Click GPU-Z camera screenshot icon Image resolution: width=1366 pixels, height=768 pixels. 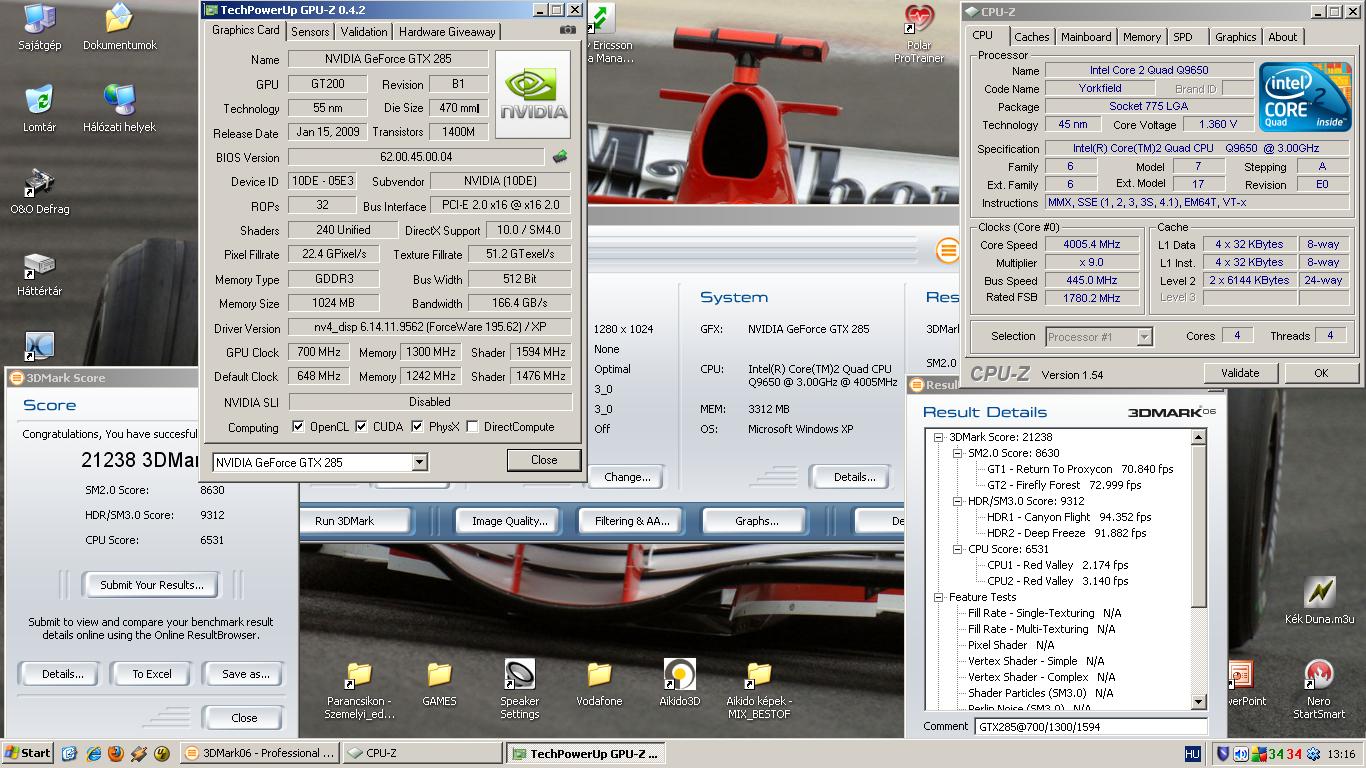click(567, 31)
